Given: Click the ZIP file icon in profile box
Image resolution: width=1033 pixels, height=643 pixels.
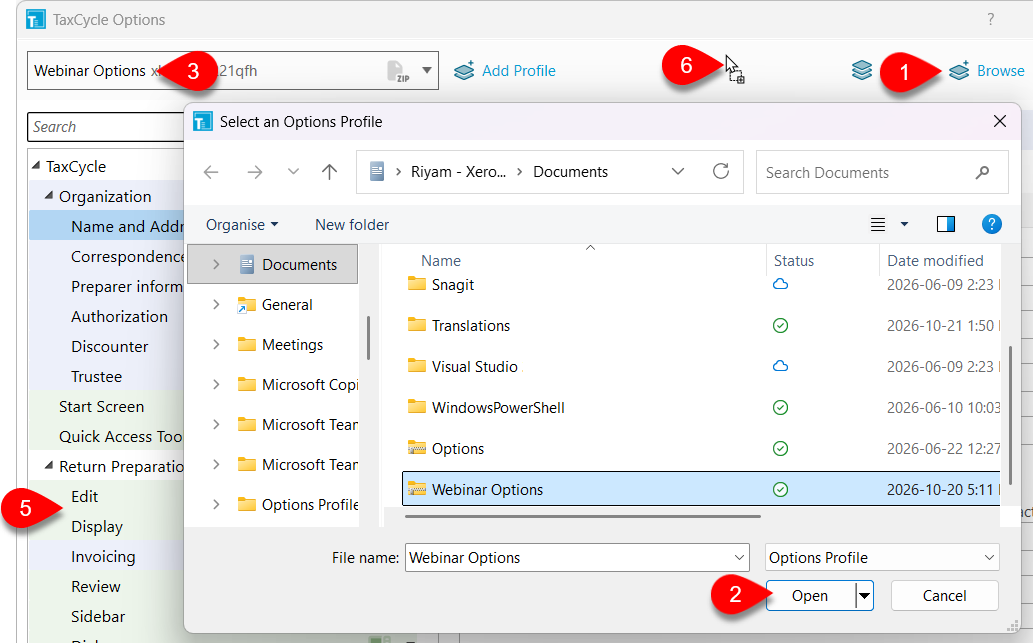Looking at the screenshot, I should point(398,71).
